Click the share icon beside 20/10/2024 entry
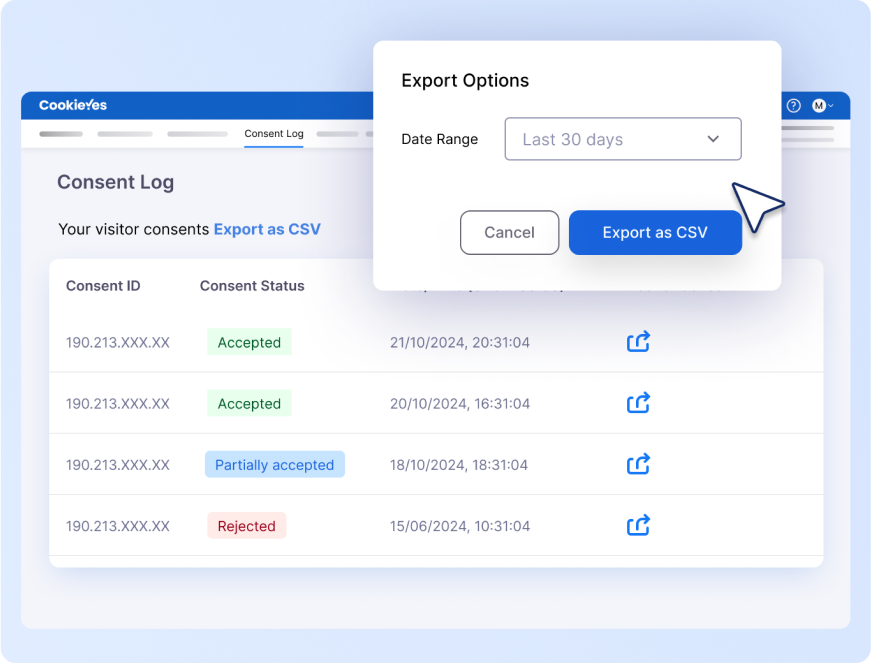 click(x=638, y=403)
